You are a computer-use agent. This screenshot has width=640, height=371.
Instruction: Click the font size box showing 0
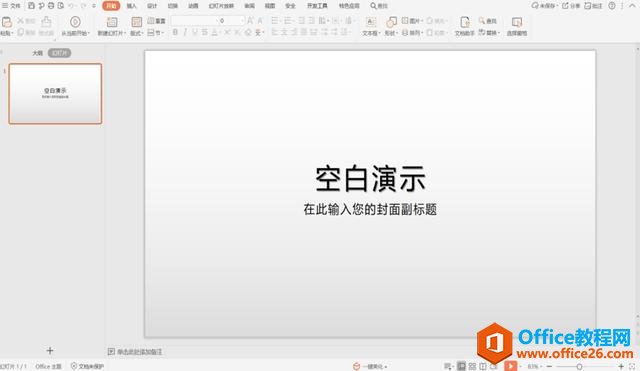(x=230, y=20)
